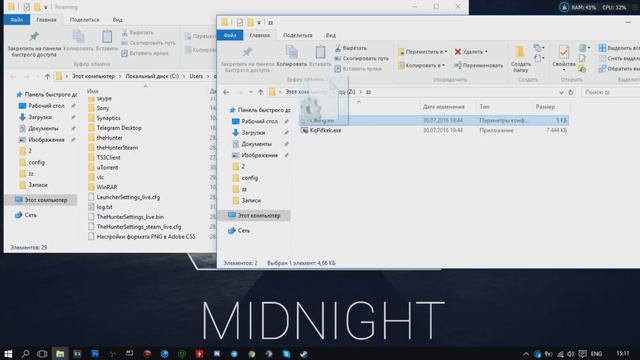Image resolution: width=640 pixels, height=360 pixels.
Task: Click Копировать icon in zz window ribbon
Action: [x=291, y=53]
